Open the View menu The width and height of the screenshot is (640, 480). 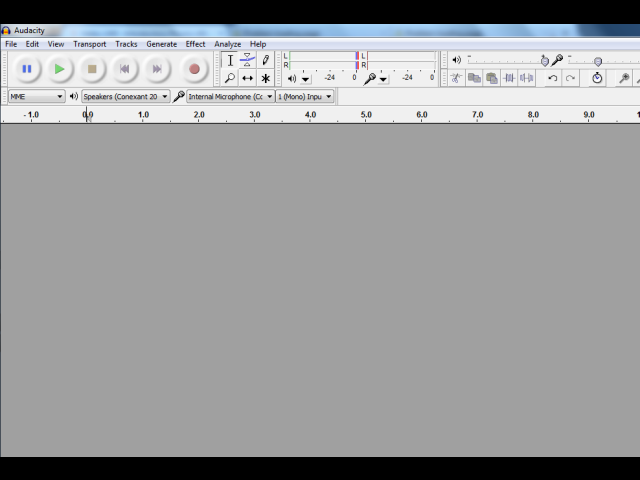point(56,44)
